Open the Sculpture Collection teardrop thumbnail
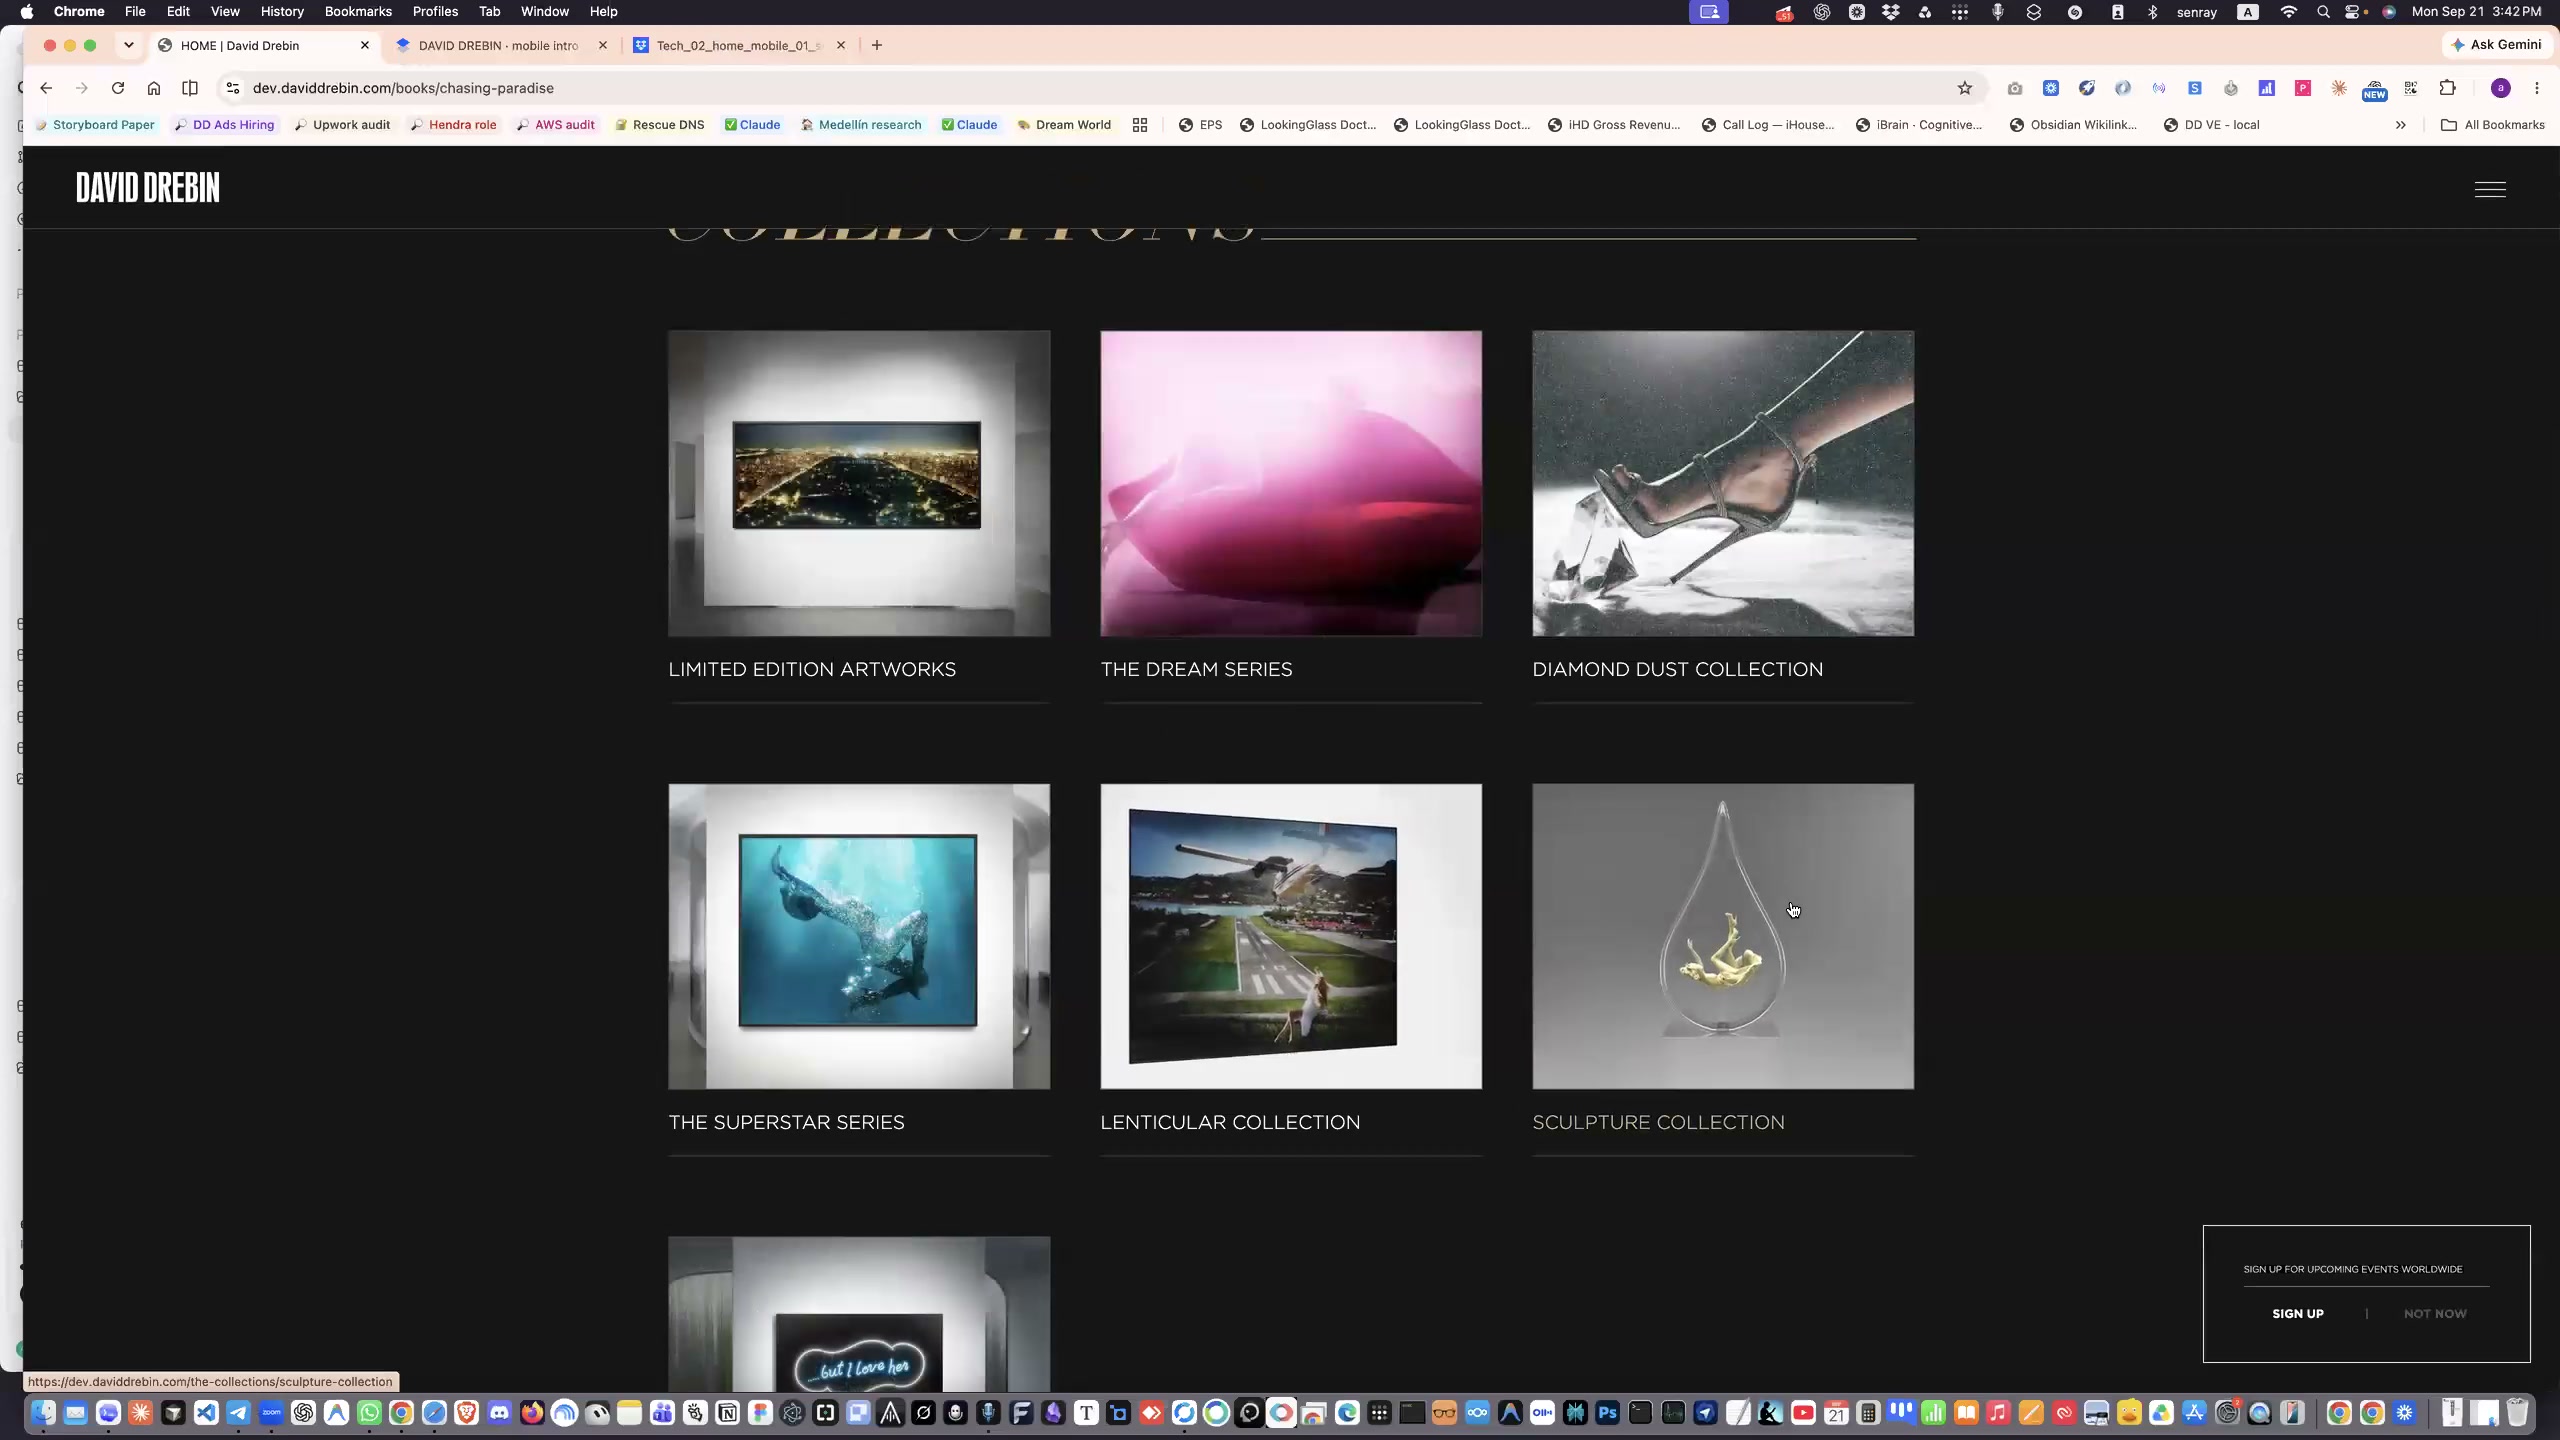2560x1440 pixels. click(x=1723, y=936)
